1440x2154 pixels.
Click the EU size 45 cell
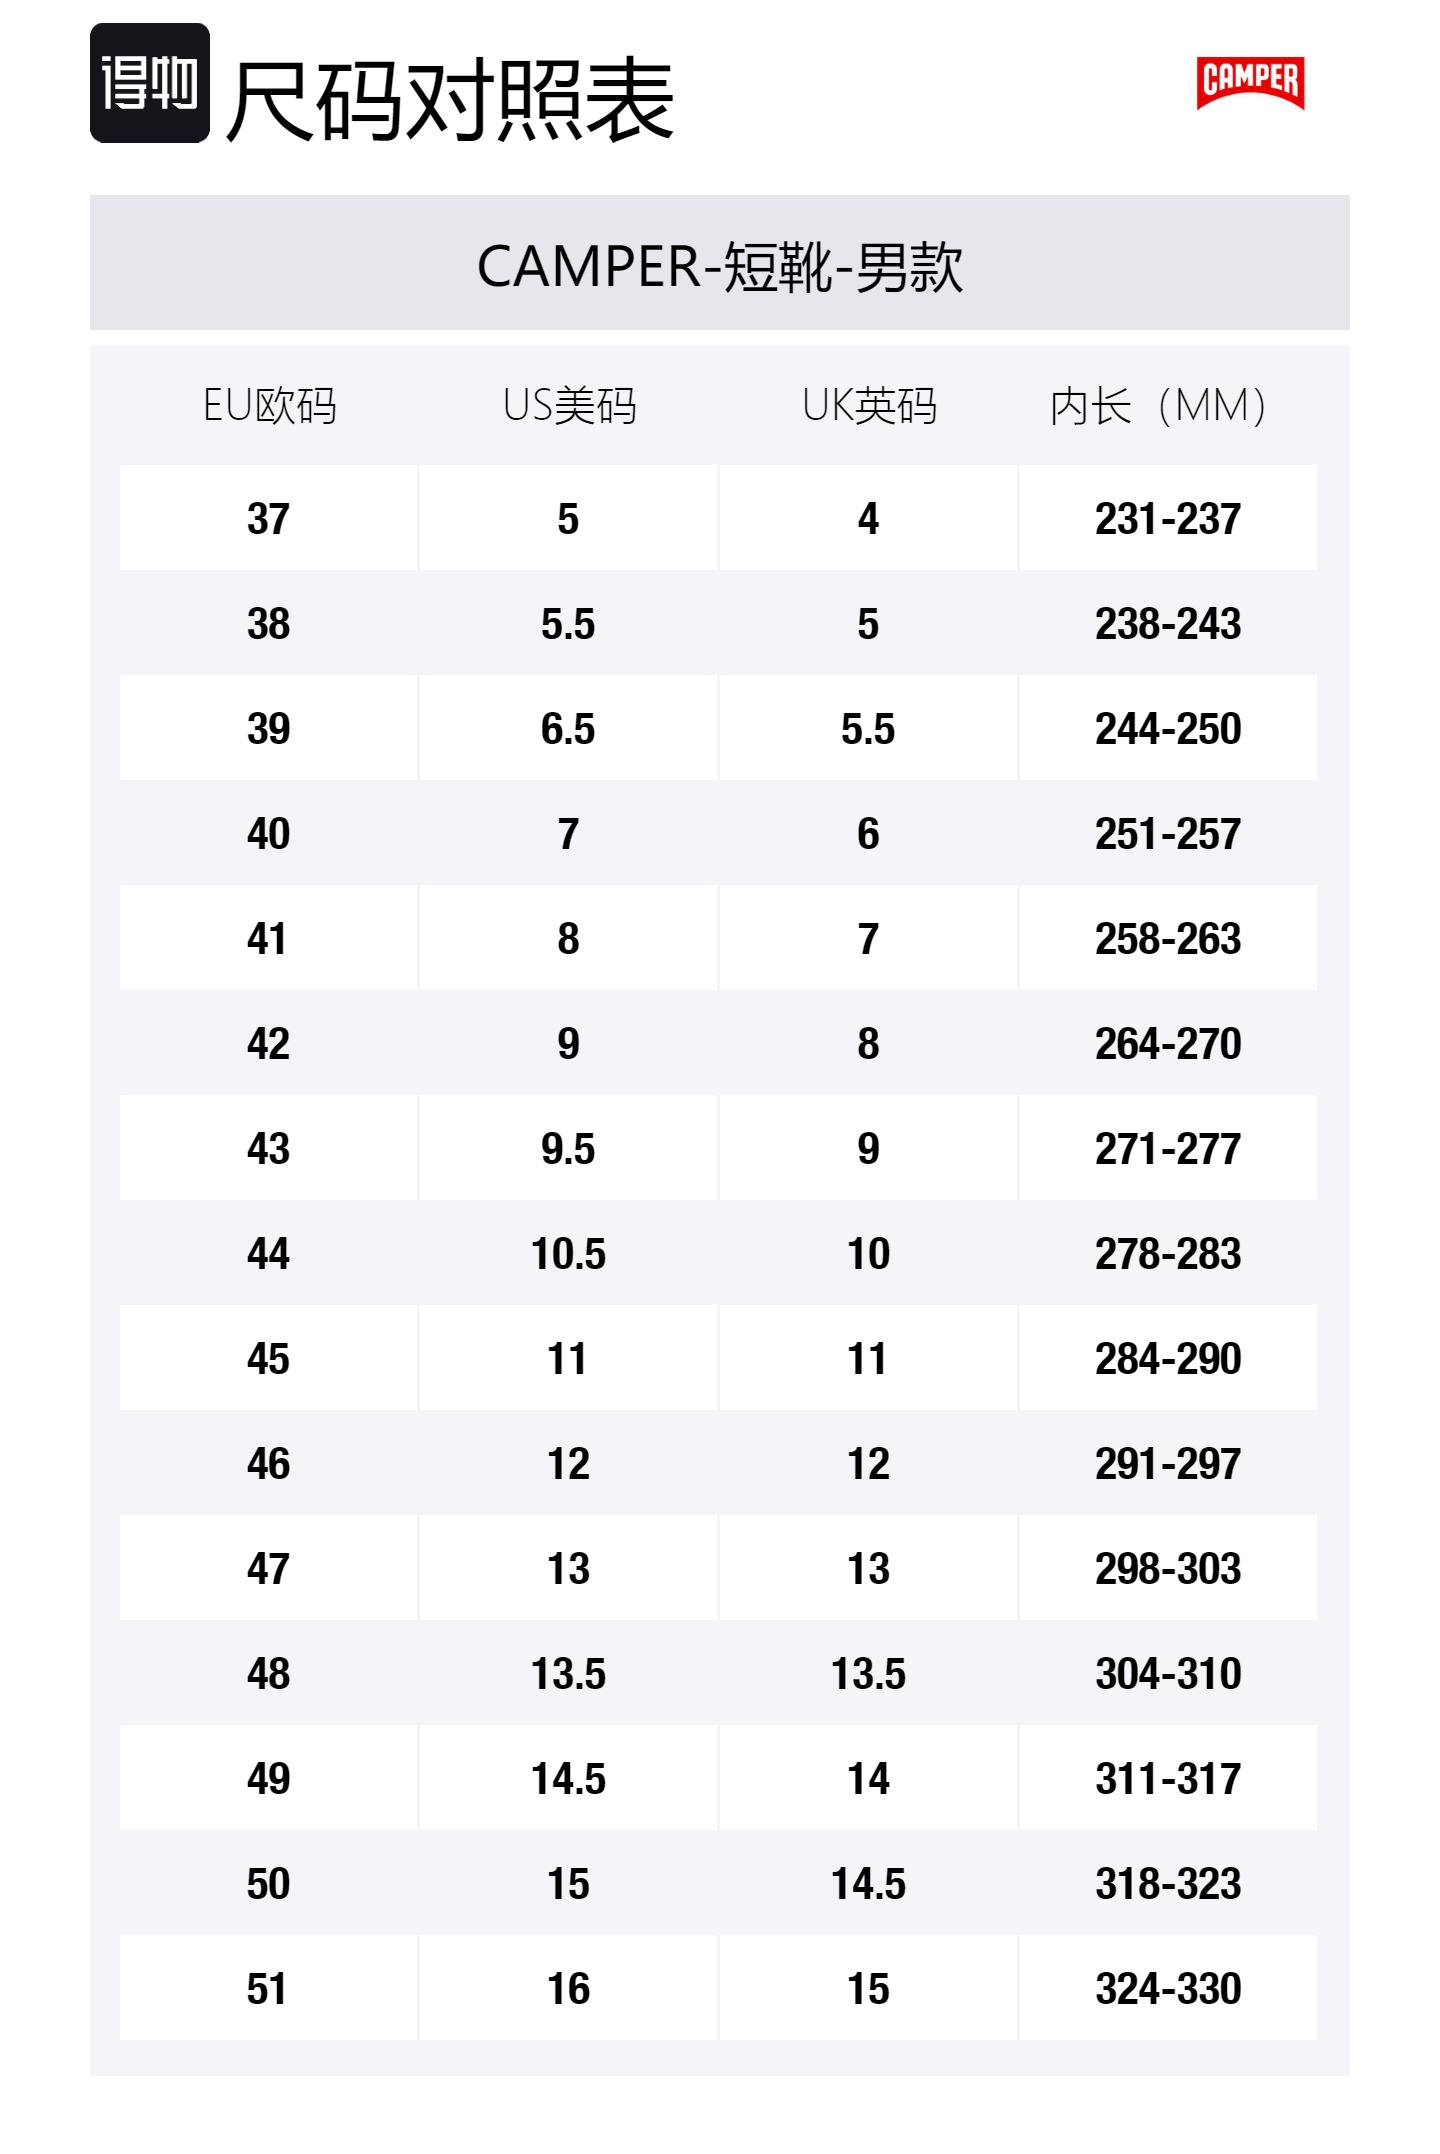[x=269, y=1359]
